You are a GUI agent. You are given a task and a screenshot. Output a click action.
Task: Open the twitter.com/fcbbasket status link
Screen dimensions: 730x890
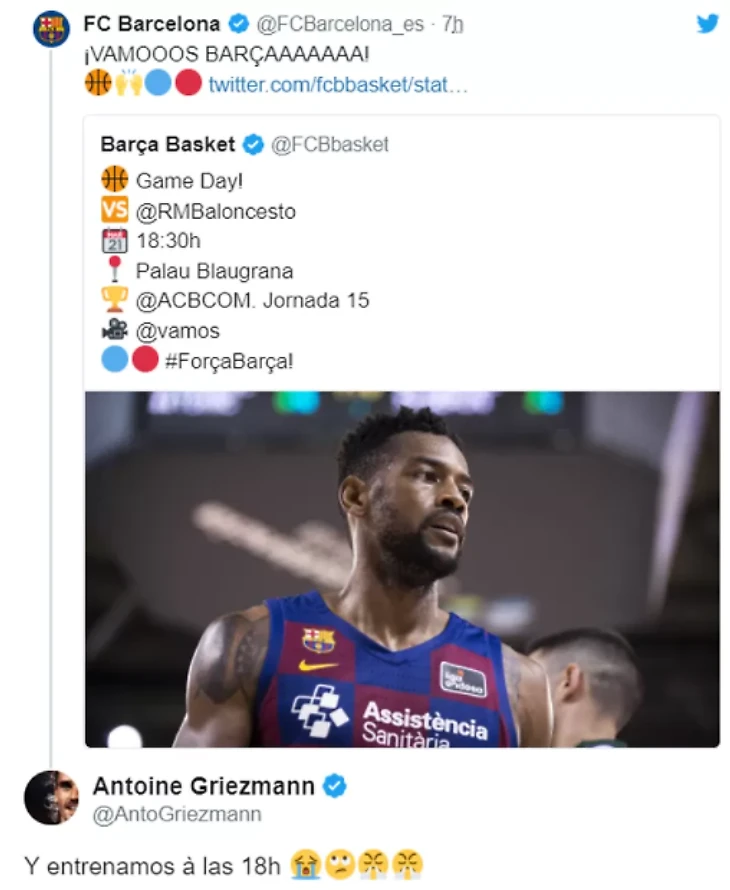tap(338, 84)
